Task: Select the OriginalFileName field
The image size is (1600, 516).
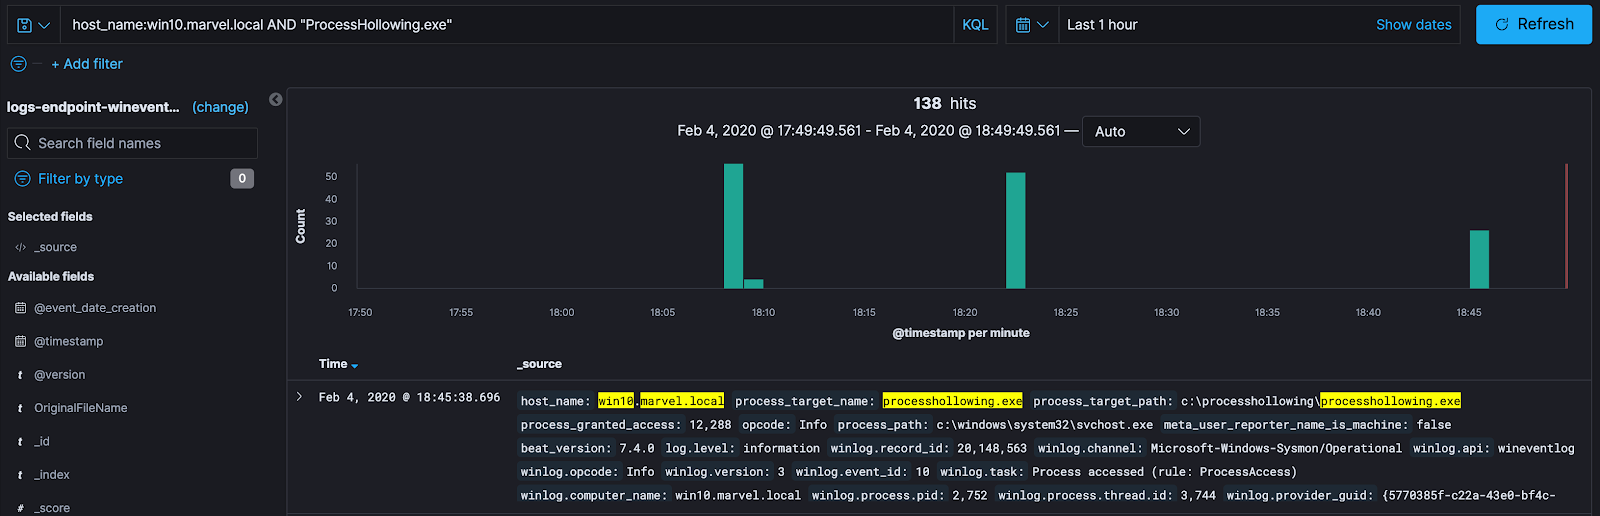Action: click(x=81, y=408)
